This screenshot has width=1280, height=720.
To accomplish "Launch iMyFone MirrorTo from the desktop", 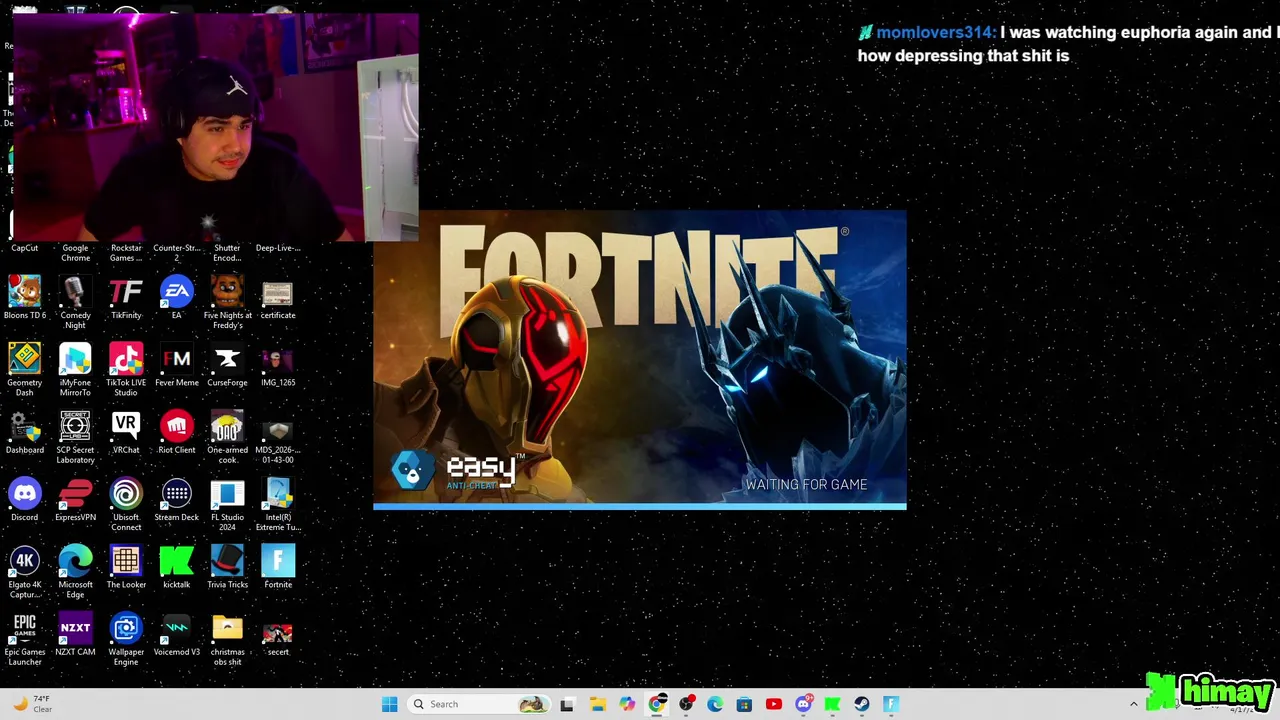I will (75, 370).
